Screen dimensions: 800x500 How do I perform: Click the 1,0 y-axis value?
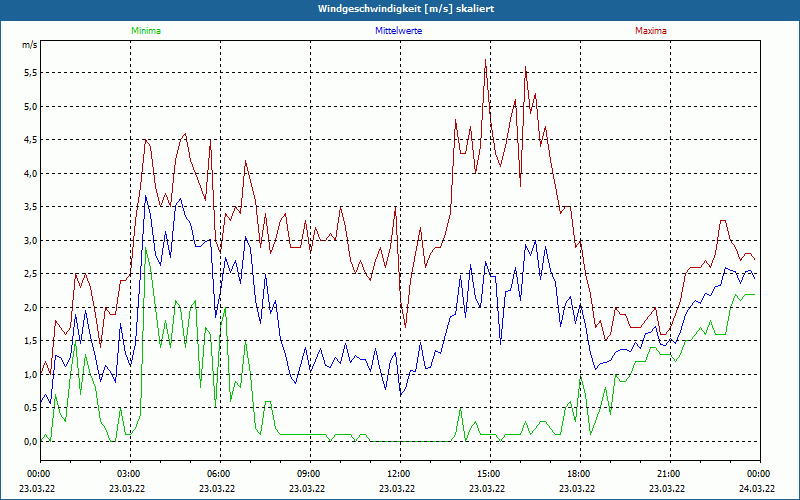(x=31, y=374)
